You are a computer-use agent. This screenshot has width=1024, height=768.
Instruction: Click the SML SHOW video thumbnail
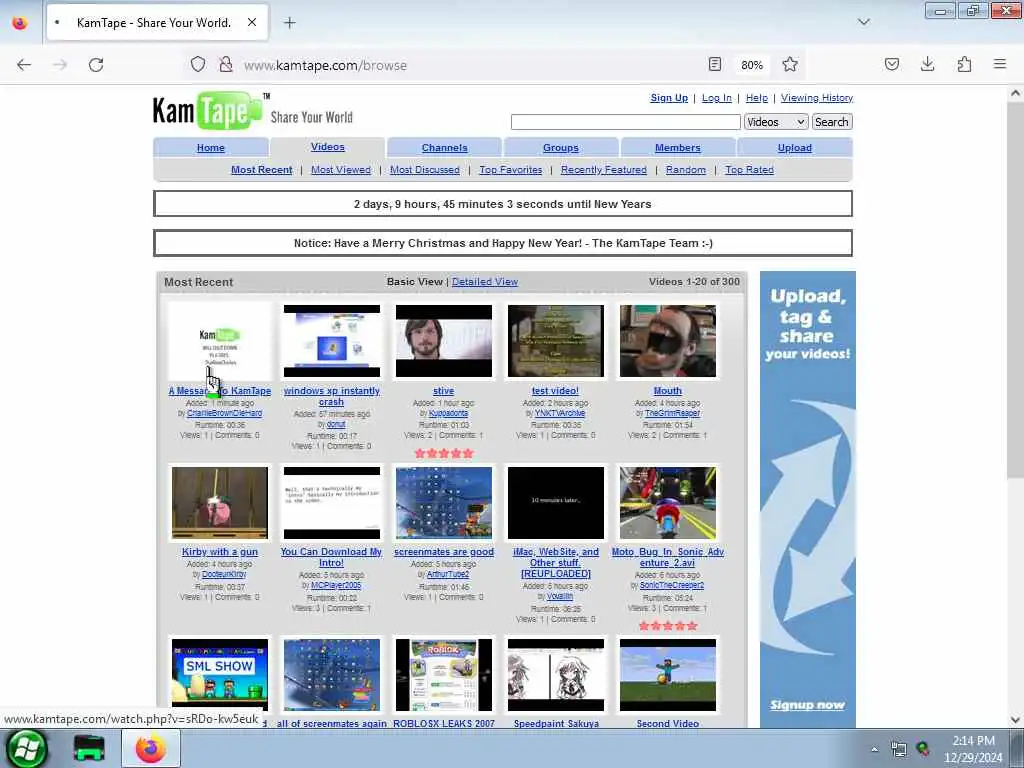coord(219,675)
